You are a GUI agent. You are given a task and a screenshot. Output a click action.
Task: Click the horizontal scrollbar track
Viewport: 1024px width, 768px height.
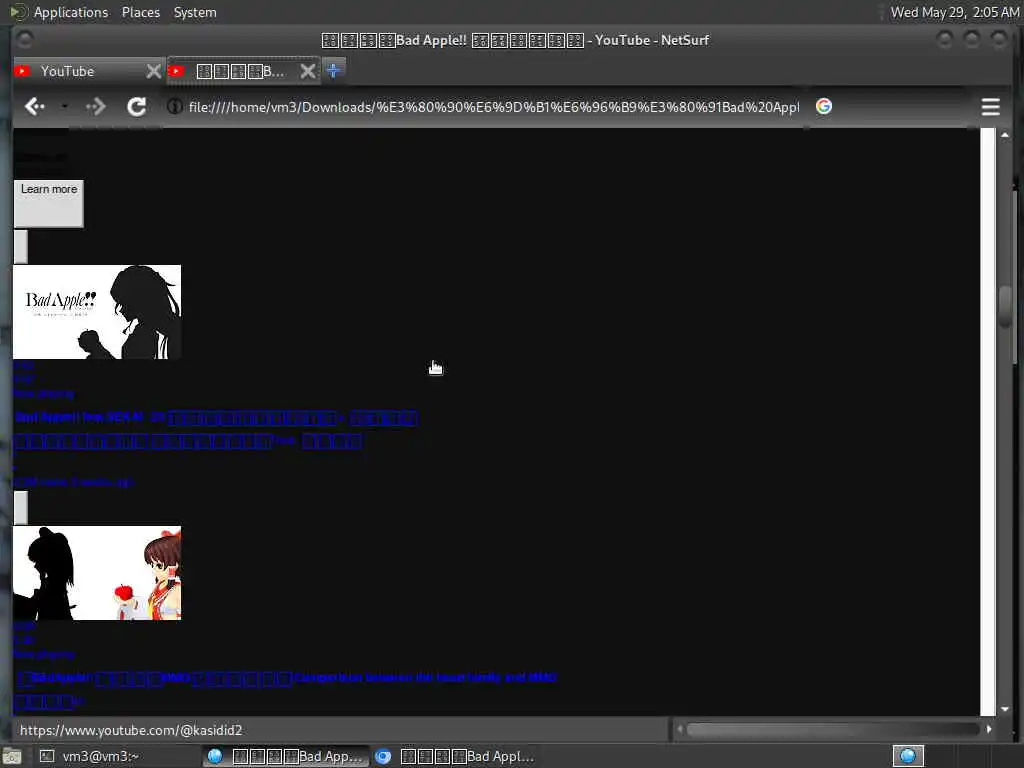(x=833, y=729)
